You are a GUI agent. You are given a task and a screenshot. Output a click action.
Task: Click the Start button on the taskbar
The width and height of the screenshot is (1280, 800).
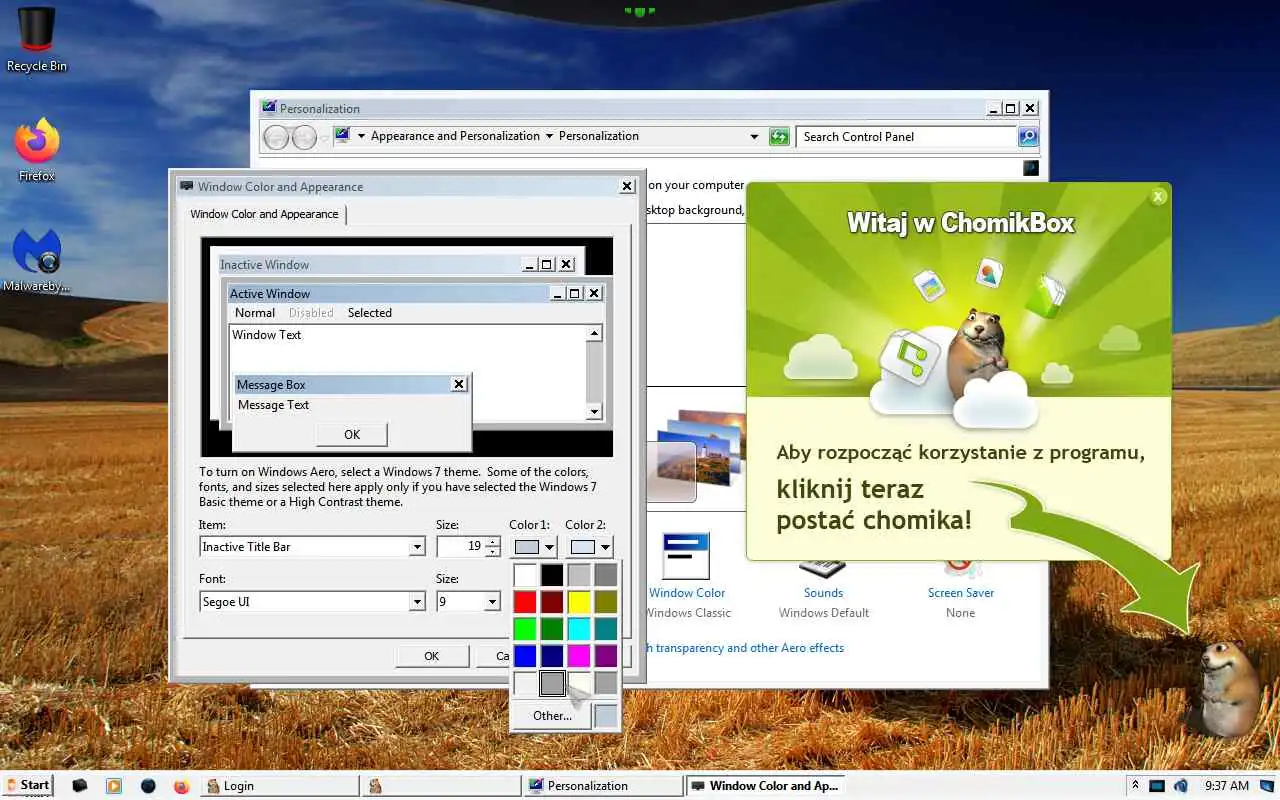[x=27, y=785]
